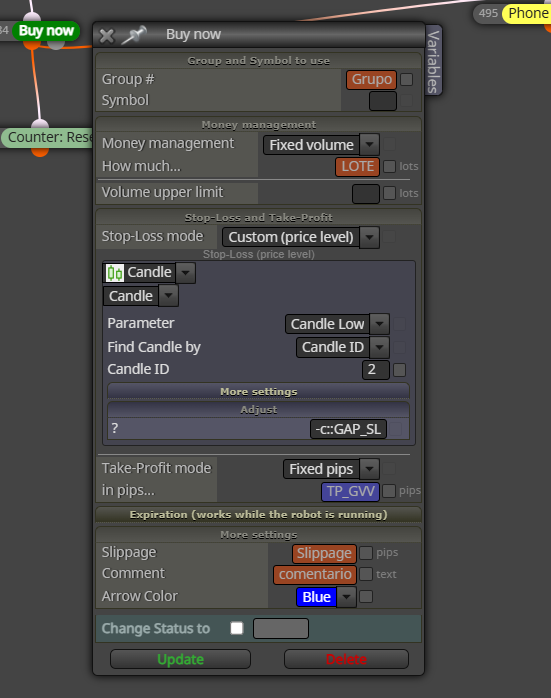Toggle the Candle ID checkbox
551x698 pixels.
click(400, 369)
